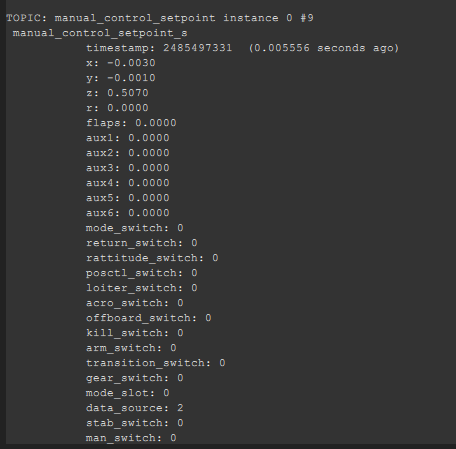The image size is (456, 449).
Task: Click the rattitude_switch field line
Action: click(x=152, y=258)
